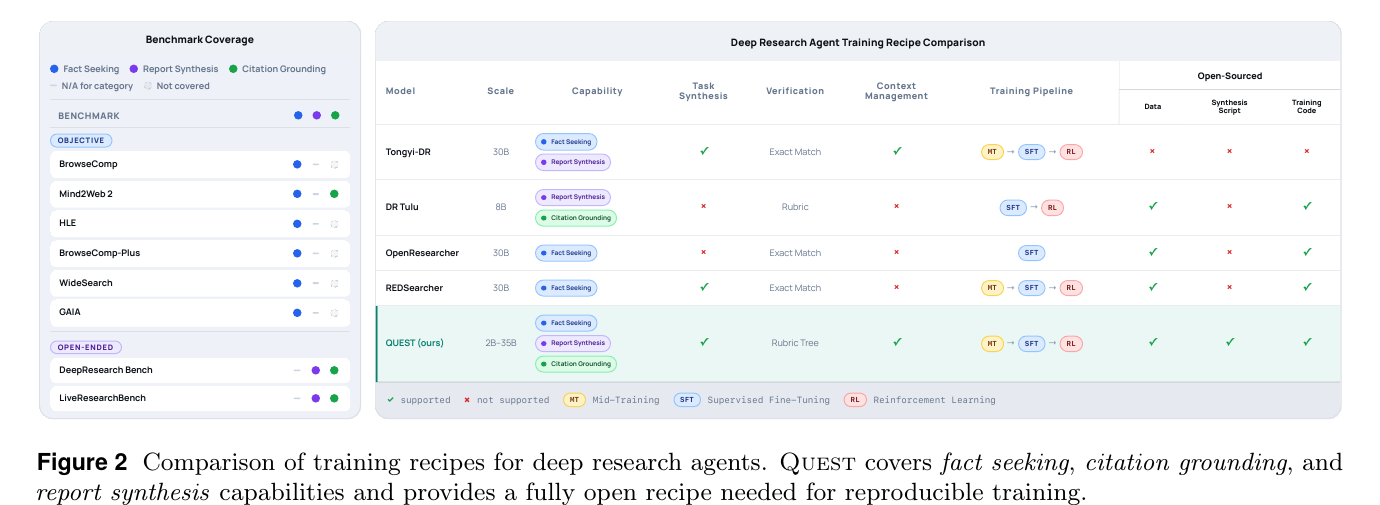
Task: Click the Not covered legend icon
Action: pos(147,86)
